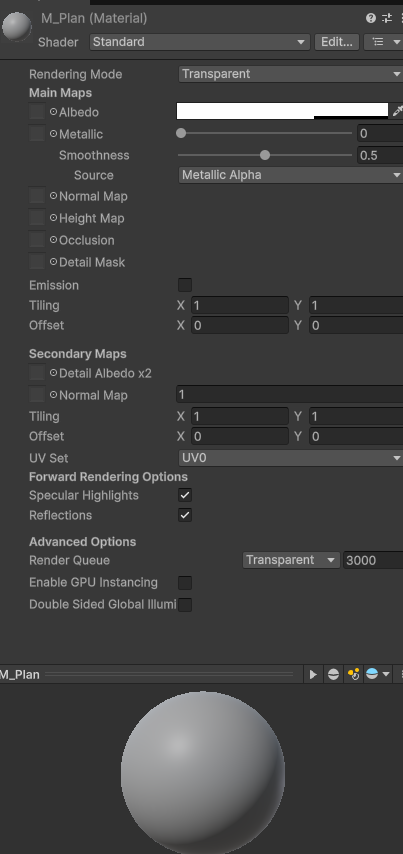Enable GPU Instancing checkbox
Viewport: 403px width, 854px height.
coord(185,583)
